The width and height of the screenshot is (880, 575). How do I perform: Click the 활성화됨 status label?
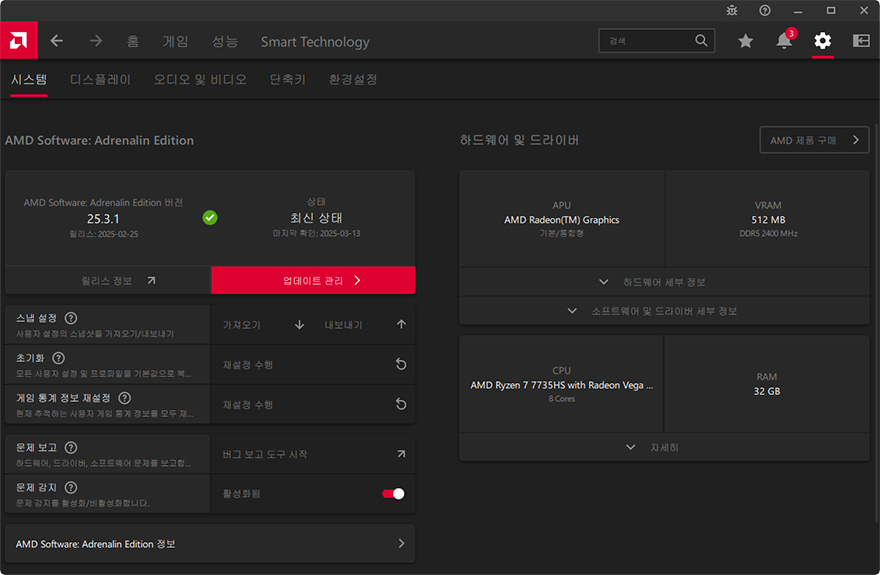(241, 494)
